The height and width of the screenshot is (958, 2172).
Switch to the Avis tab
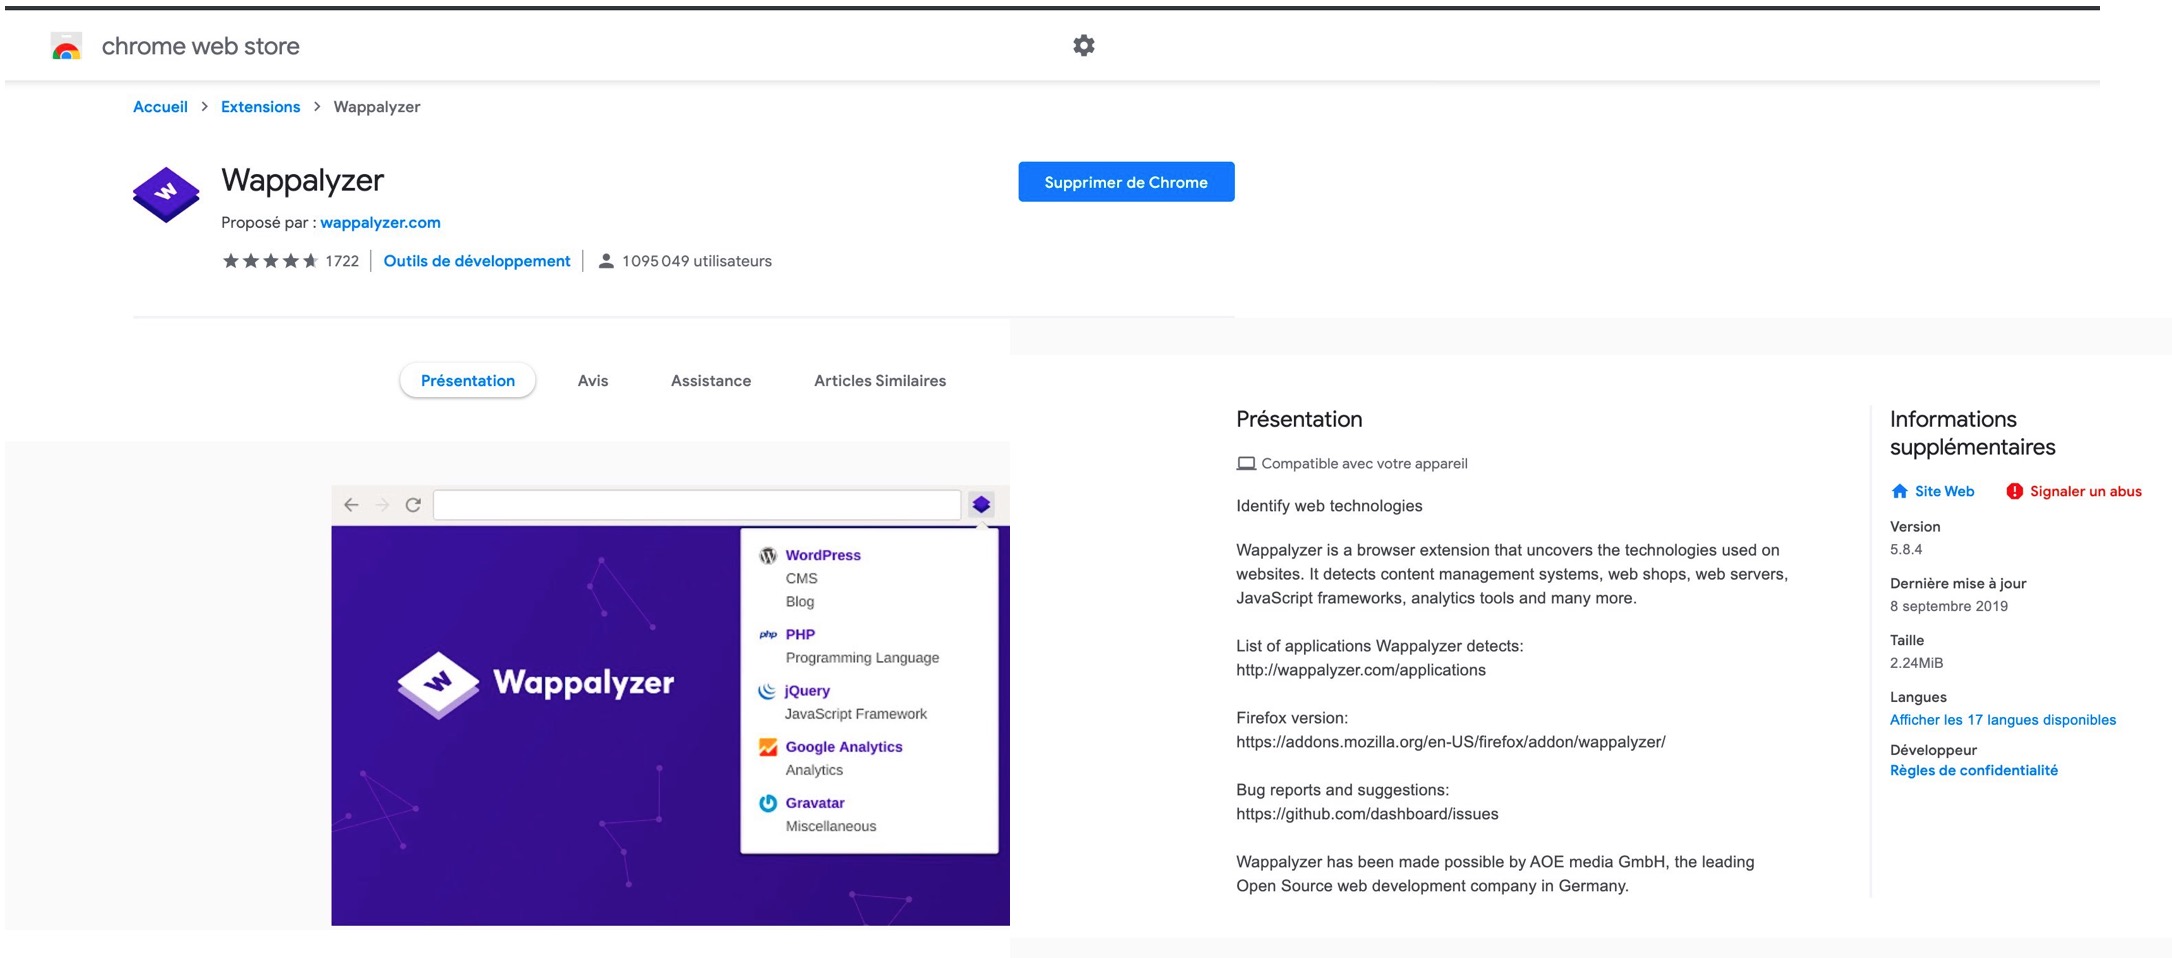click(x=592, y=381)
